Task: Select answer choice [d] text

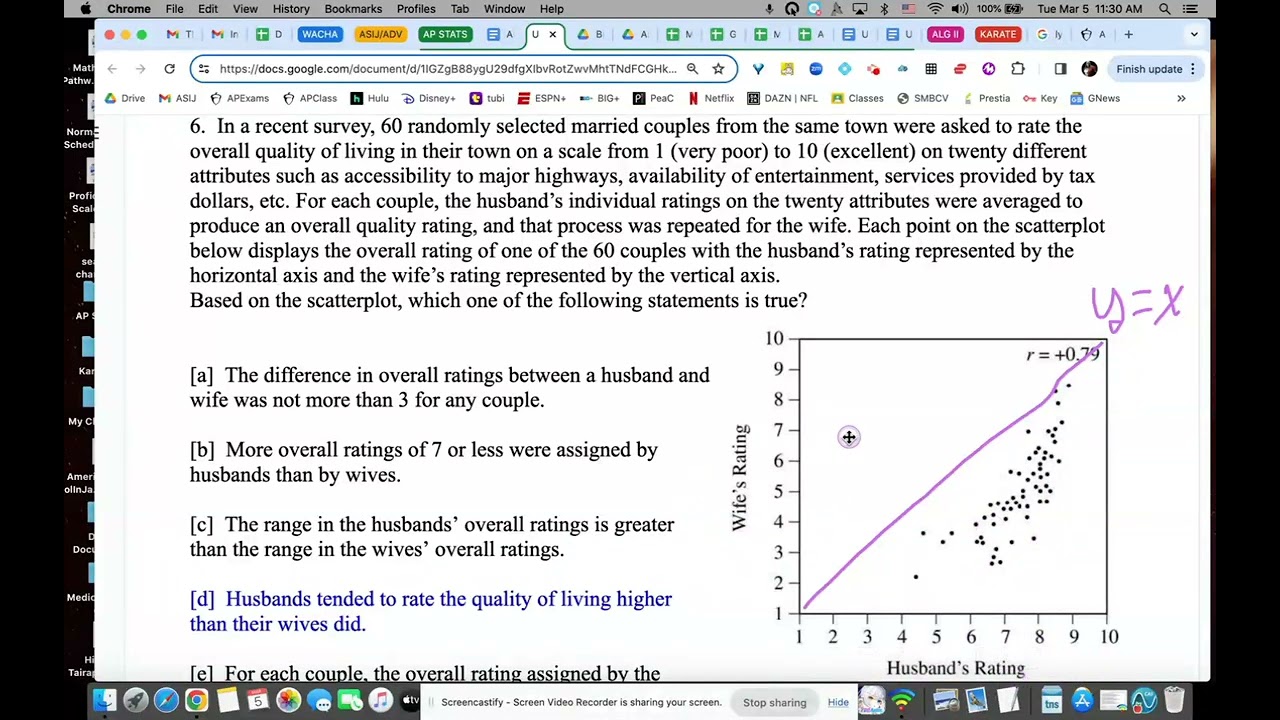Action: click(431, 611)
